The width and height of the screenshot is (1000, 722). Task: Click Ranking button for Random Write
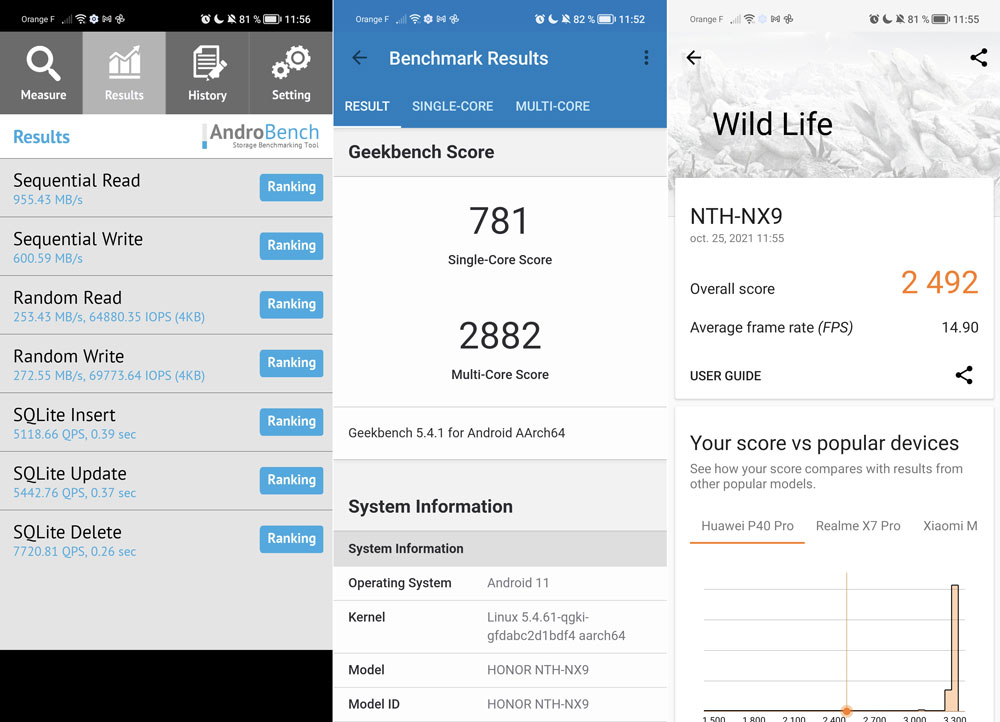pos(291,363)
